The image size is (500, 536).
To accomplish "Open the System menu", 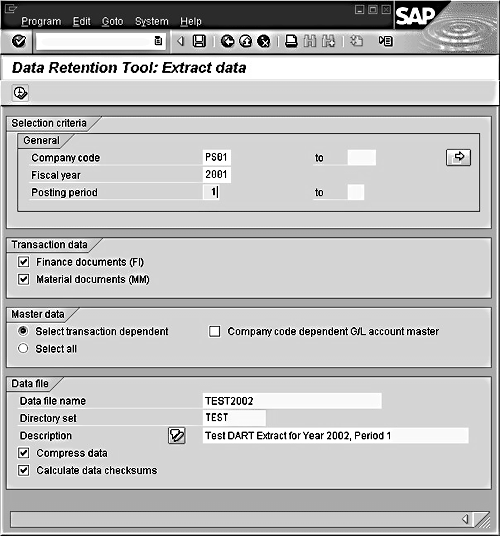I will [x=152, y=21].
